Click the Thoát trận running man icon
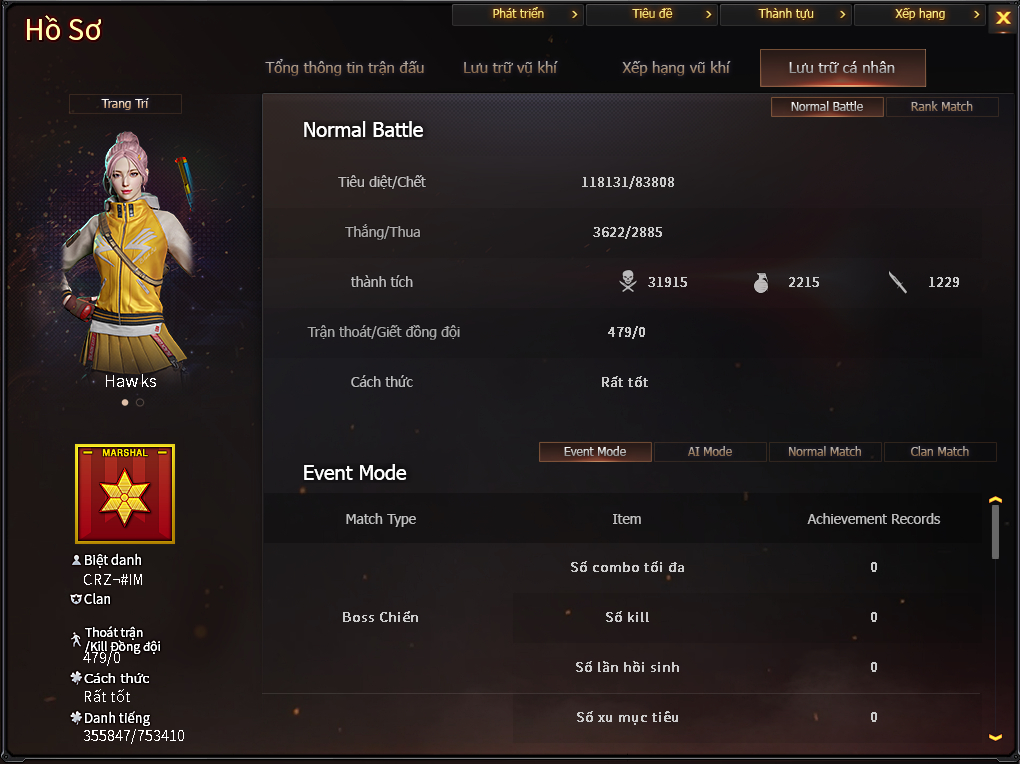Screen dimensions: 1020x764 76,639
